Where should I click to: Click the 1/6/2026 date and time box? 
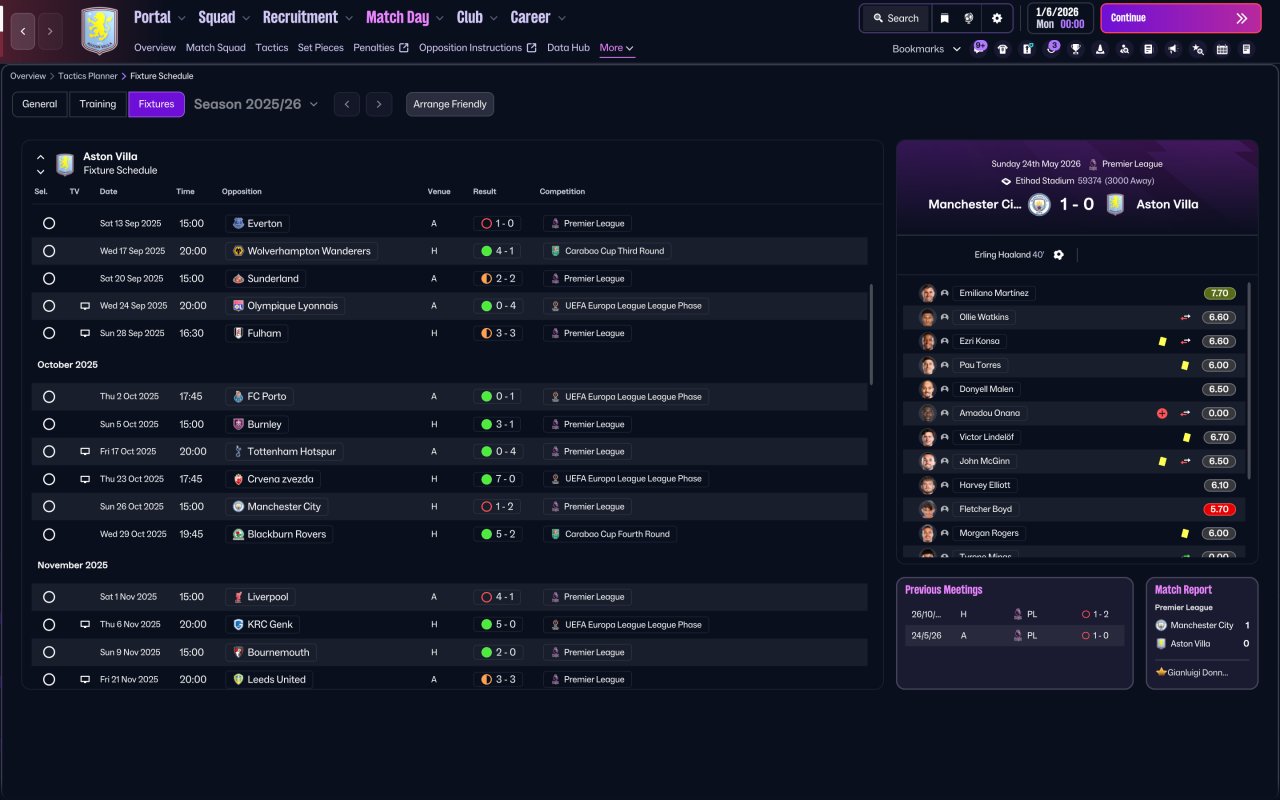(x=1060, y=18)
